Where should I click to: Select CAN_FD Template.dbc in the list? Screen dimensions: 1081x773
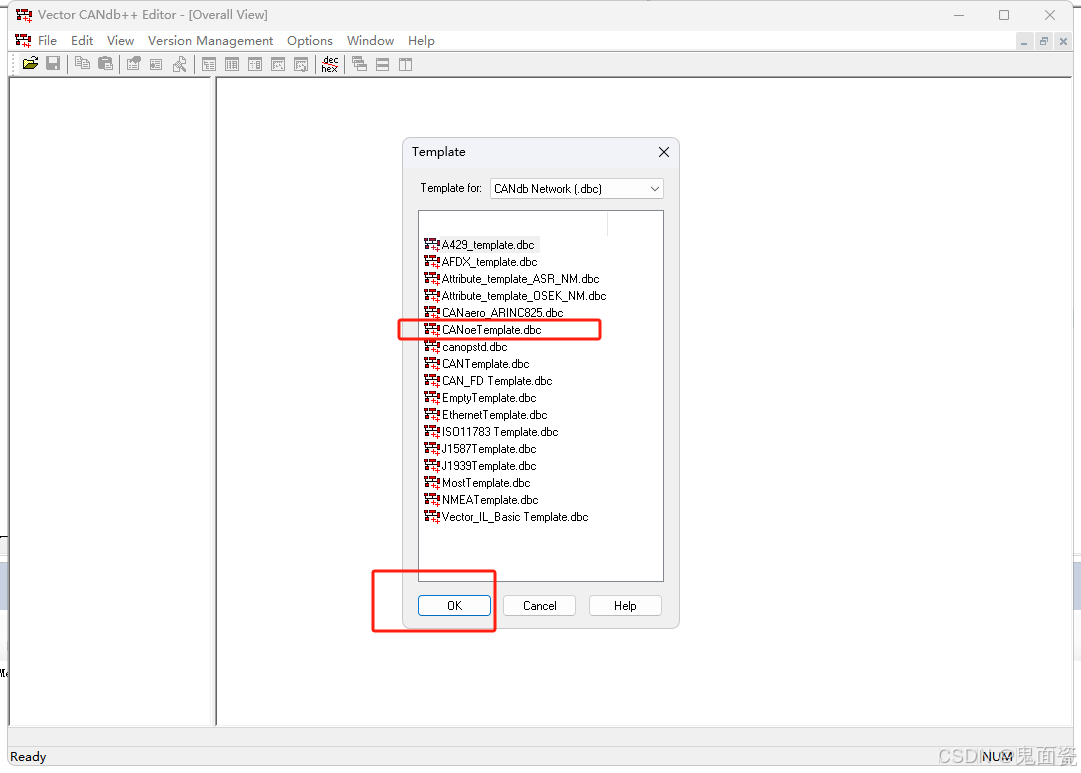[489, 381]
